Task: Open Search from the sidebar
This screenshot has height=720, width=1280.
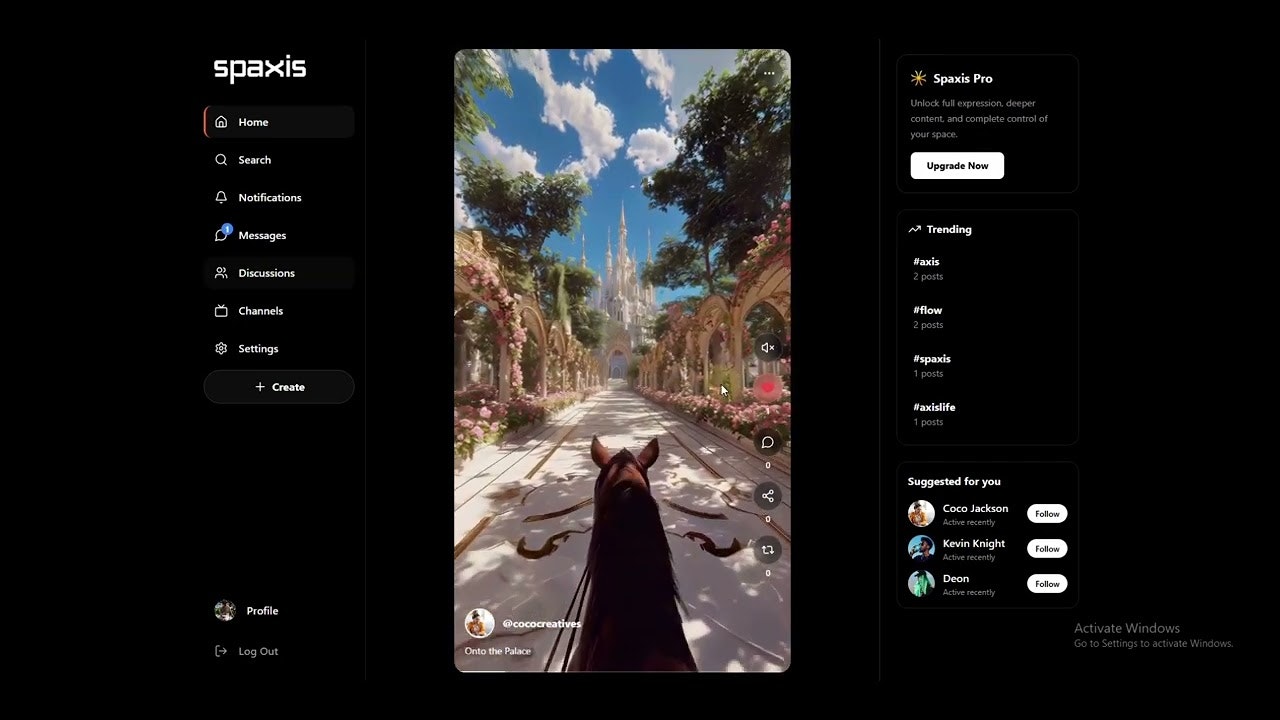Action: tap(279, 160)
